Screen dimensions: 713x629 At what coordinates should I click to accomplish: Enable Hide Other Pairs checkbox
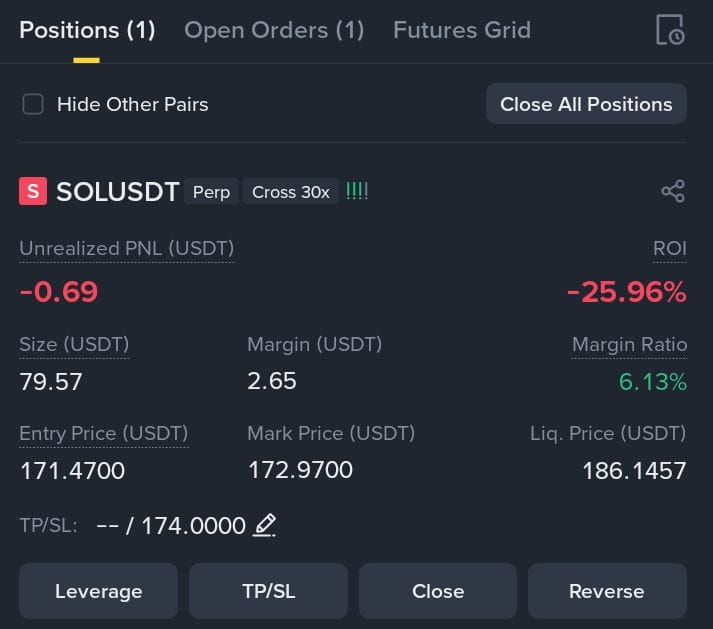[33, 104]
